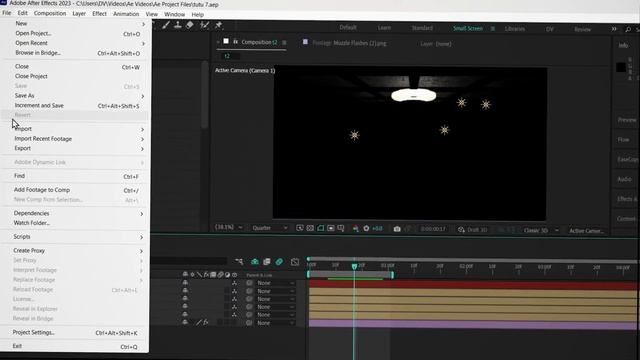This screenshot has height=360, width=640.
Task: Select the Eraser tool
Action: coord(190,25)
